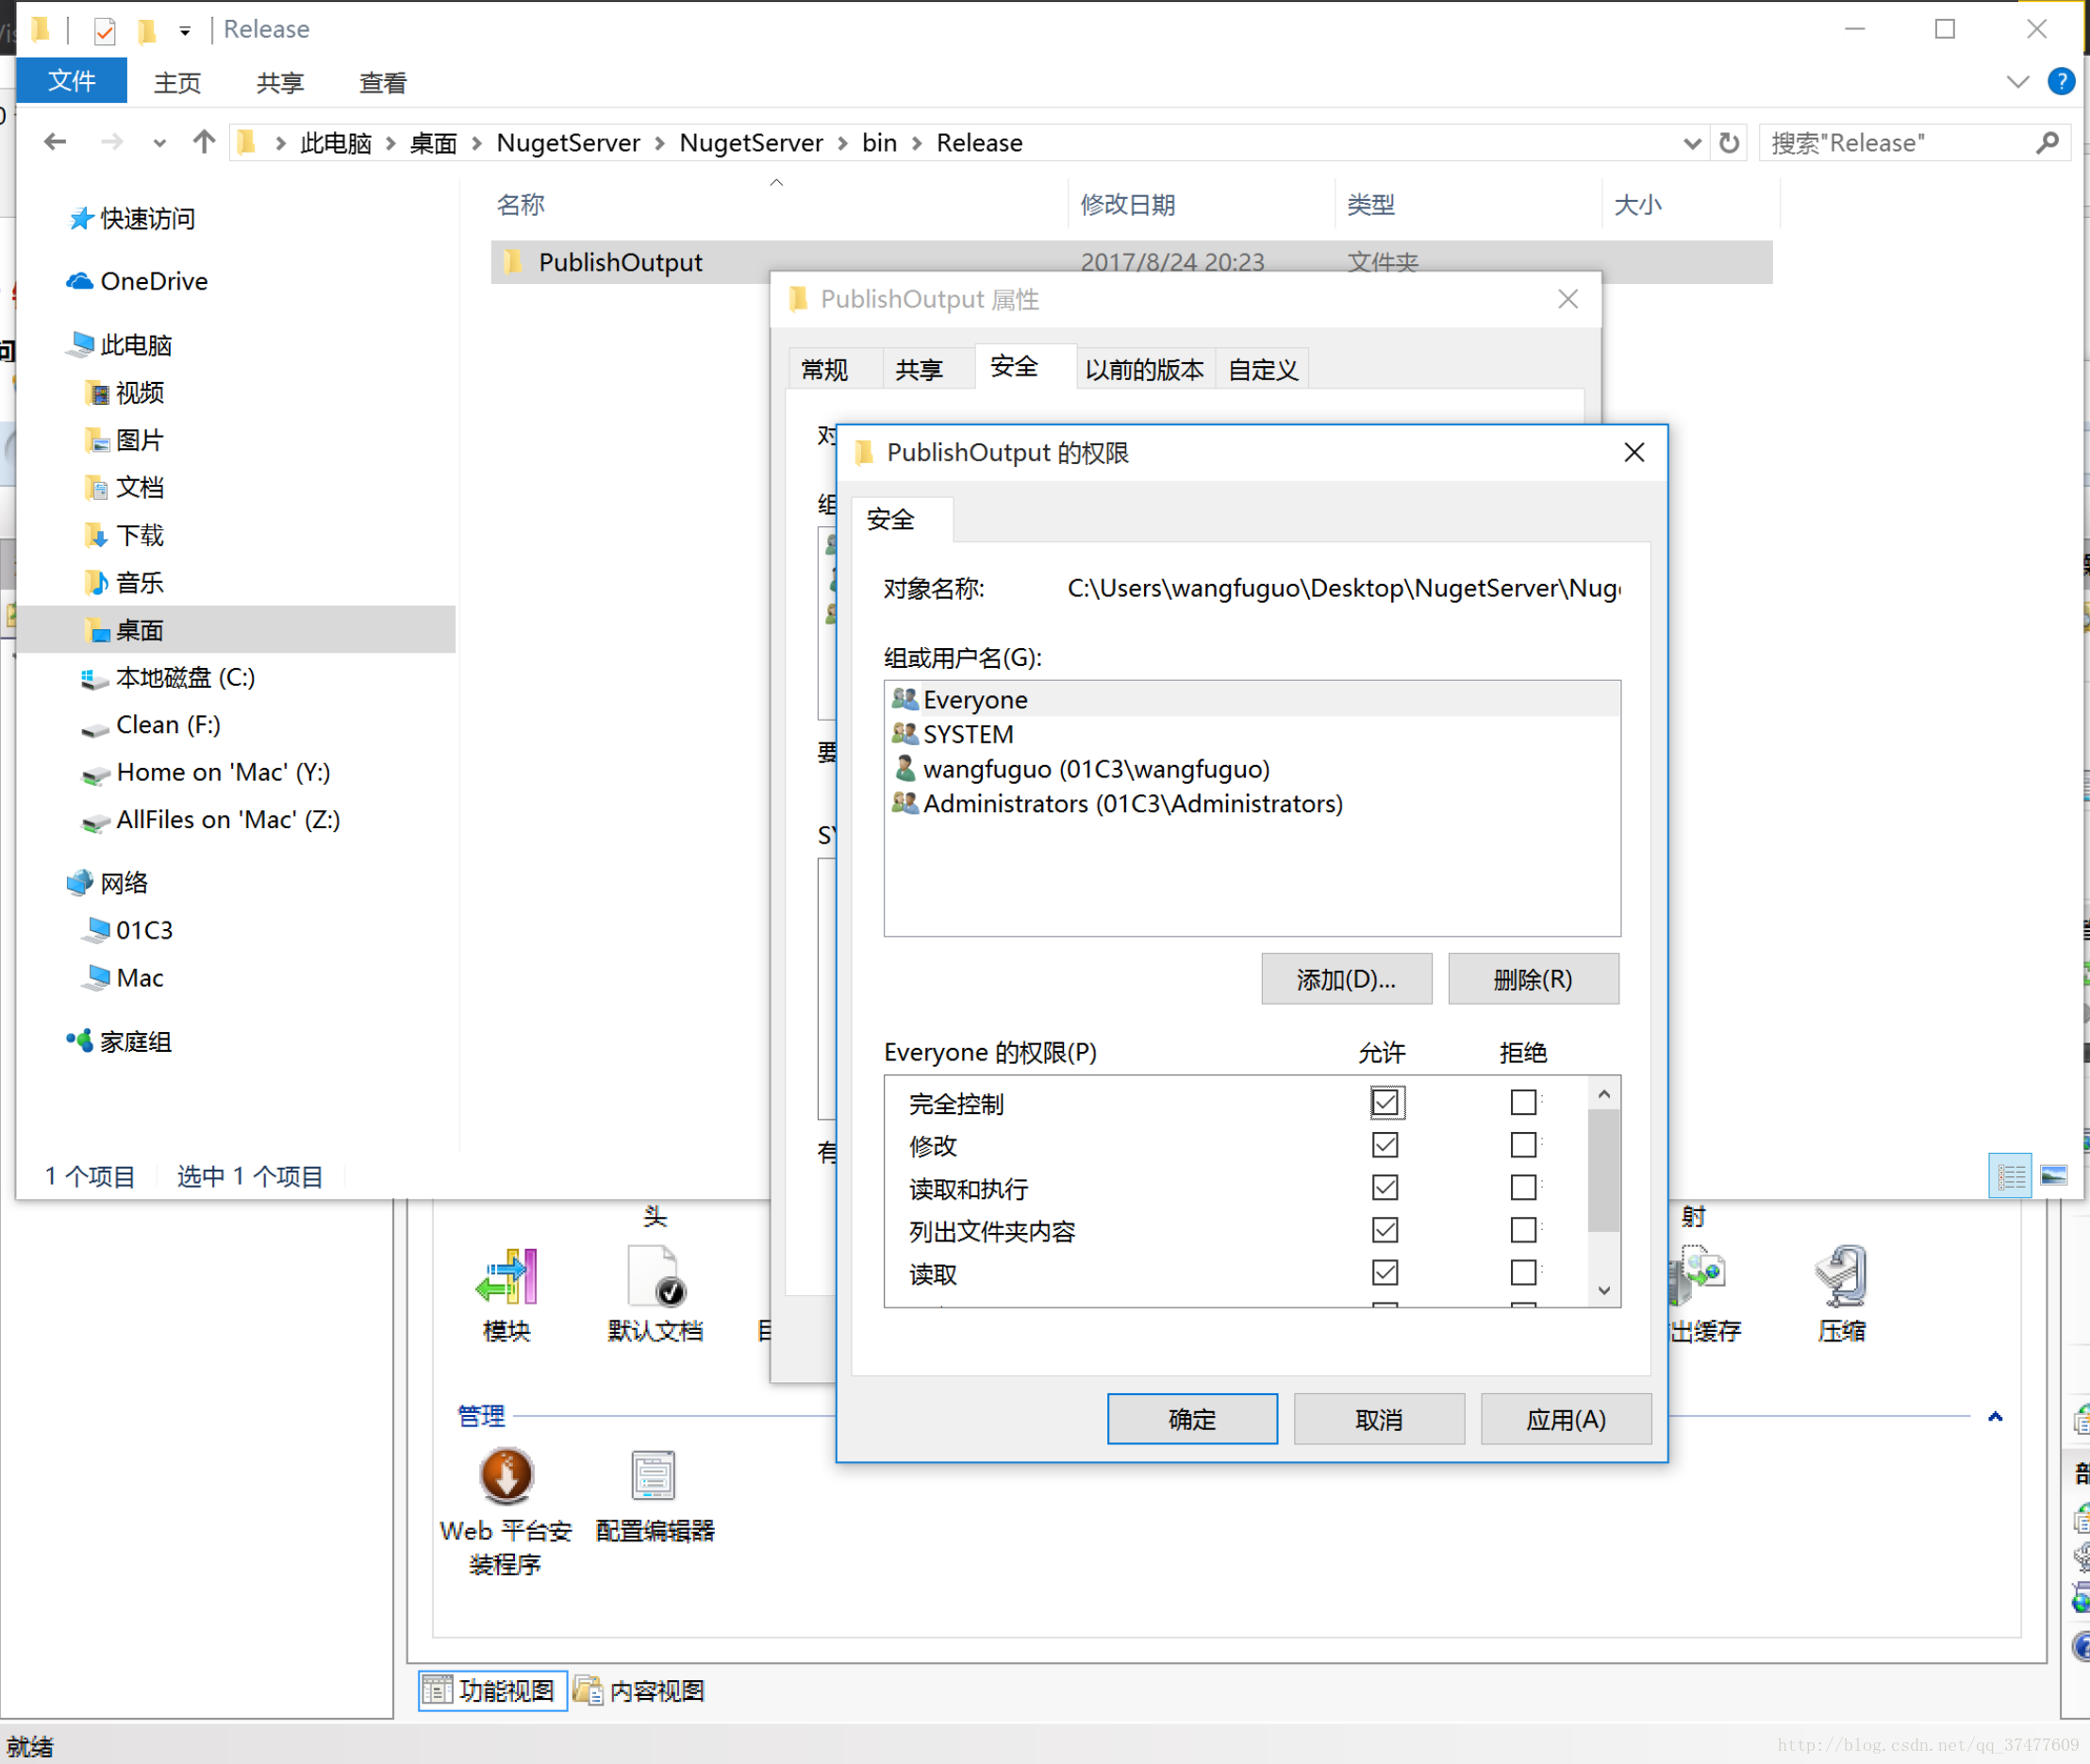The image size is (2090, 1764).
Task: Toggle Allow checkbox for 修改
Action: [x=1385, y=1145]
